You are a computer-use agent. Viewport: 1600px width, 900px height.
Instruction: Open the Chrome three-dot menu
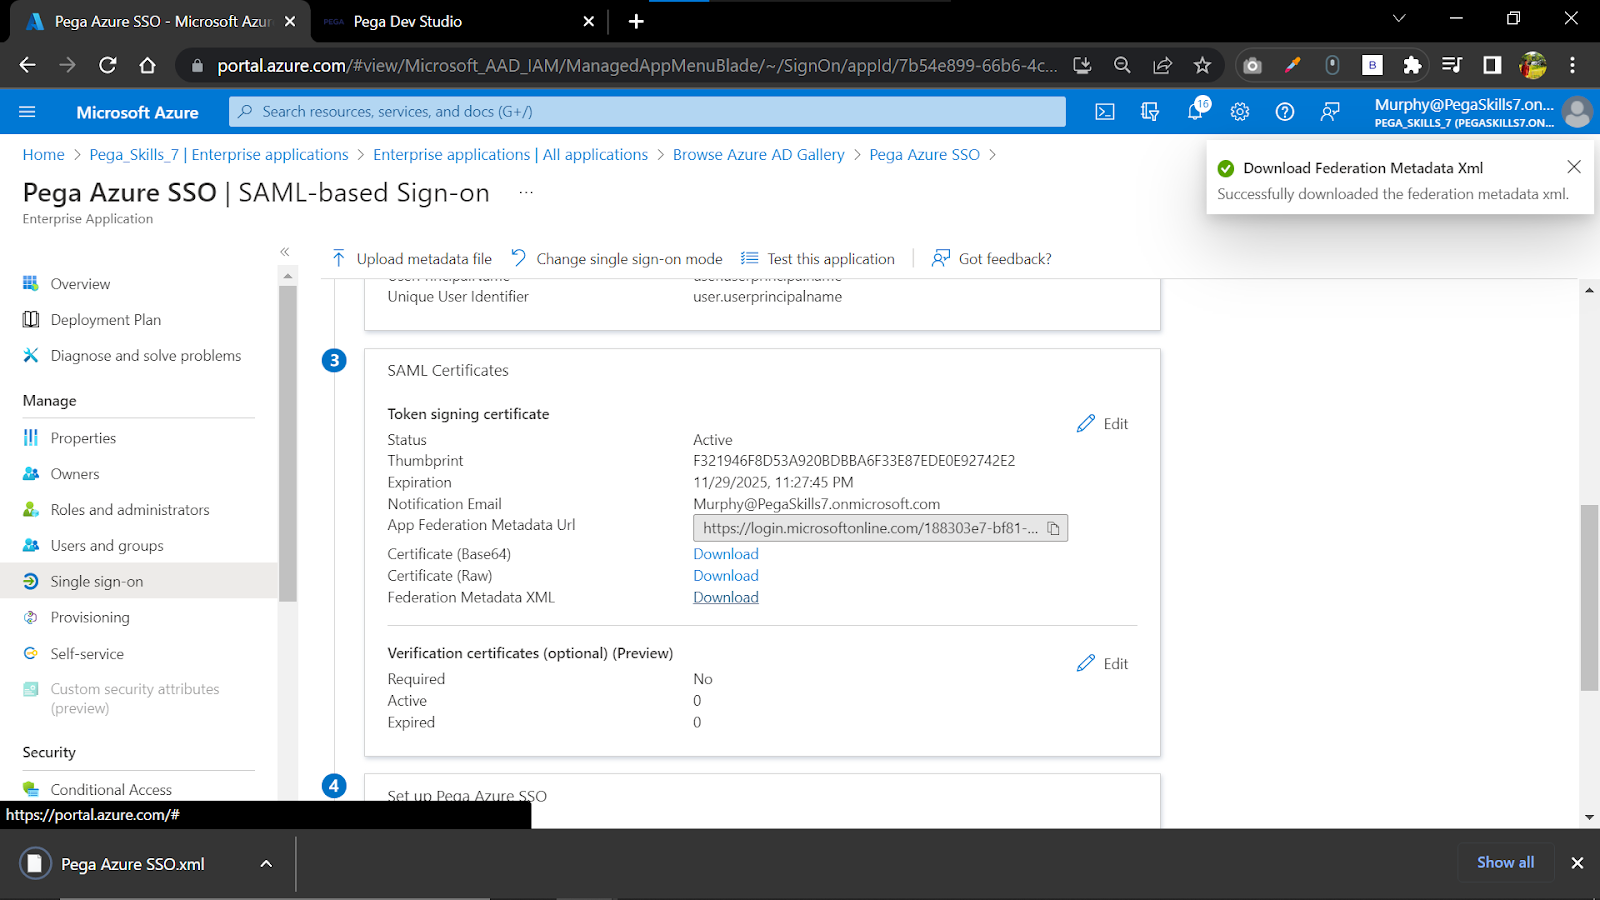click(x=1572, y=65)
